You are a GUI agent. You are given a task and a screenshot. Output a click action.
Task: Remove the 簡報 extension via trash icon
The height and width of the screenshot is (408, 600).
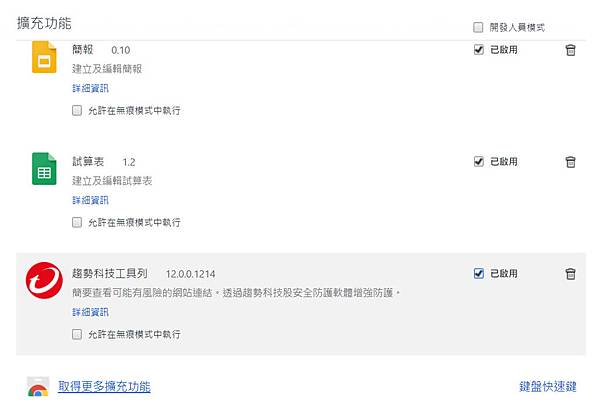tap(570, 50)
